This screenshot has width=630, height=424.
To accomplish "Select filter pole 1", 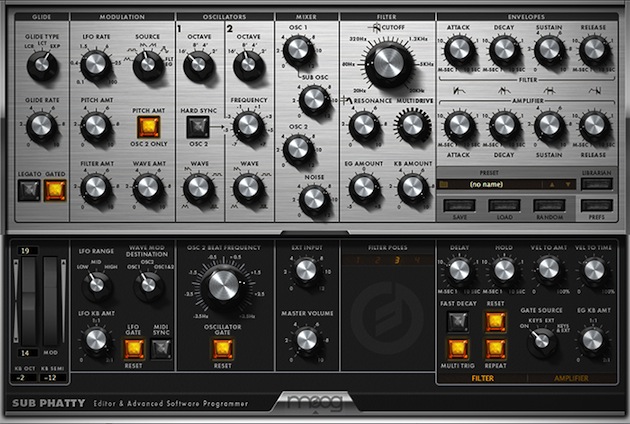I will coord(357,260).
